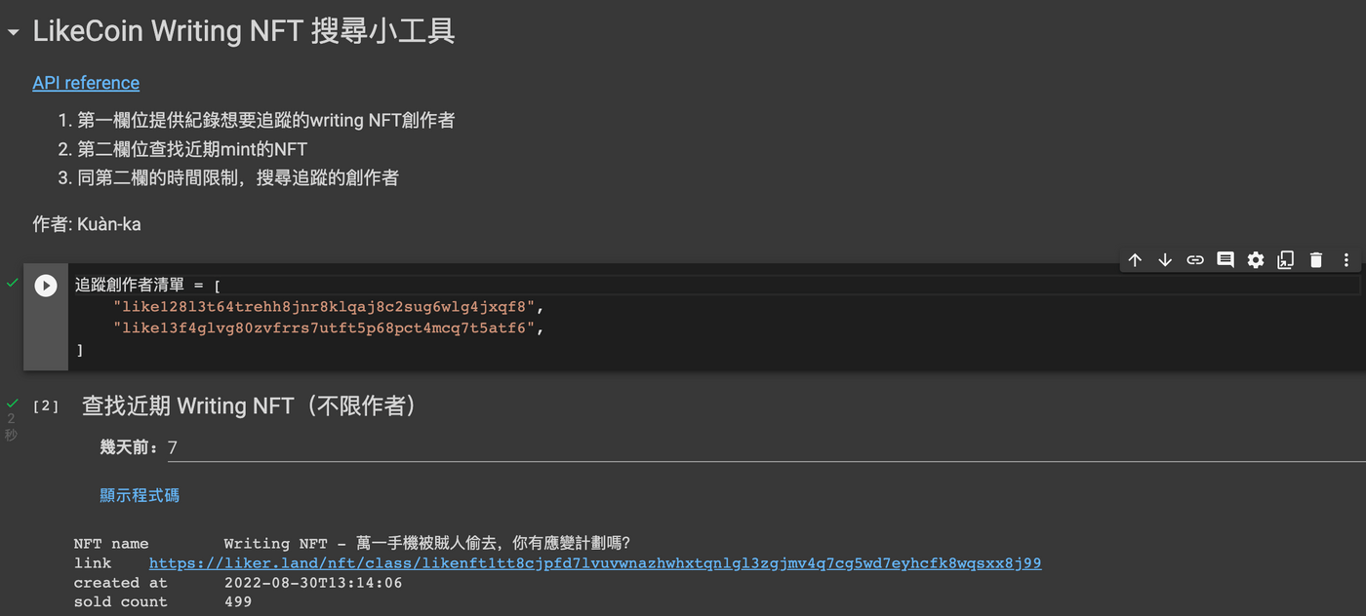1366x616 pixels.
Task: Click the 幾天前 input field with value 7
Action: pos(765,448)
